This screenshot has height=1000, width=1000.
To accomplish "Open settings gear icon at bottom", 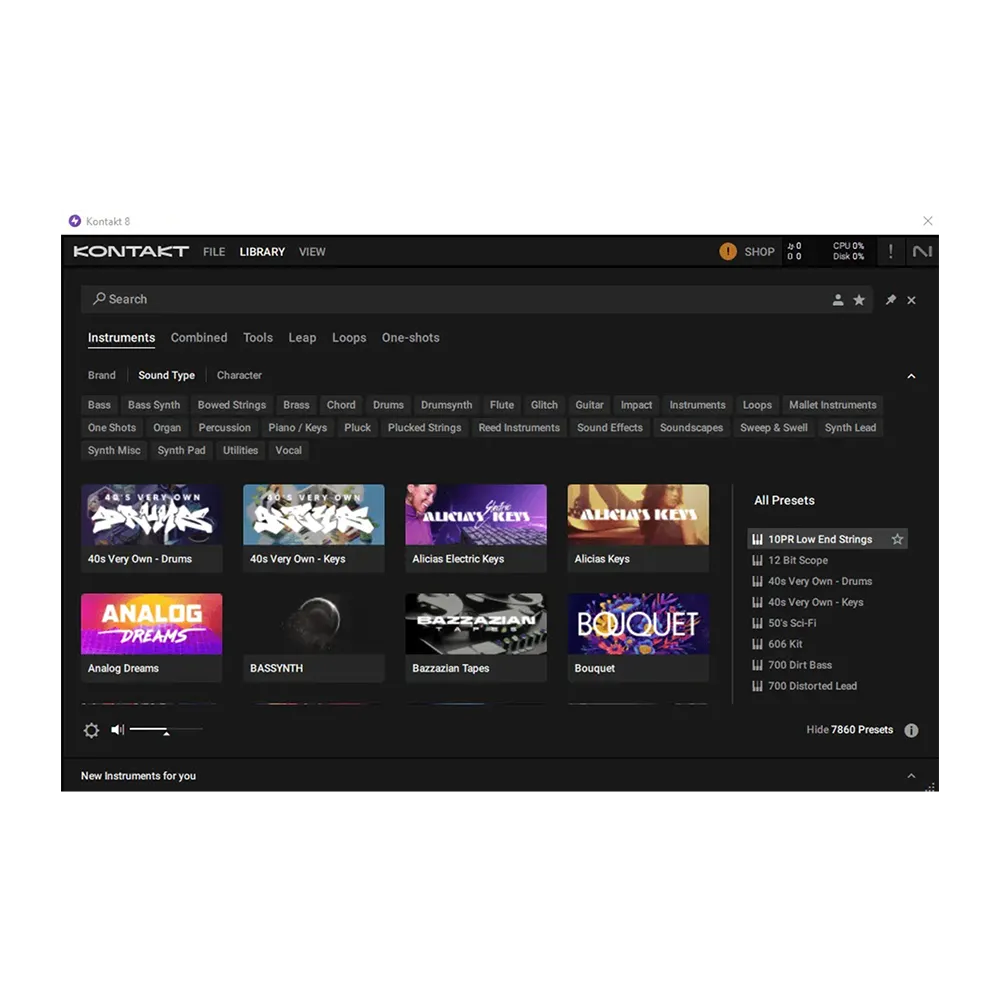I will pyautogui.click(x=92, y=730).
